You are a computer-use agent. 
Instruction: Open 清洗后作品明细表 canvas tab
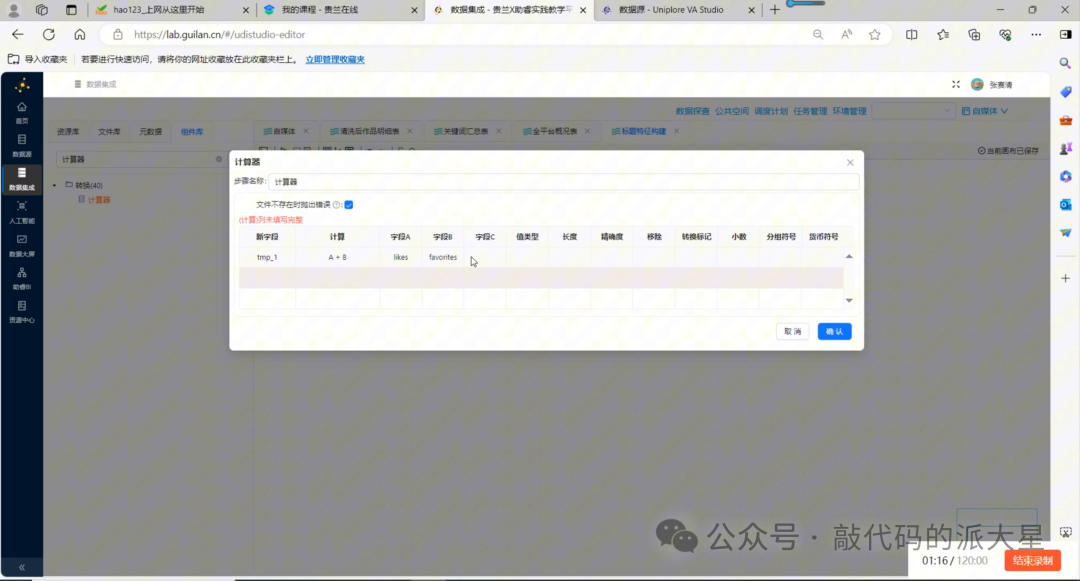click(365, 131)
